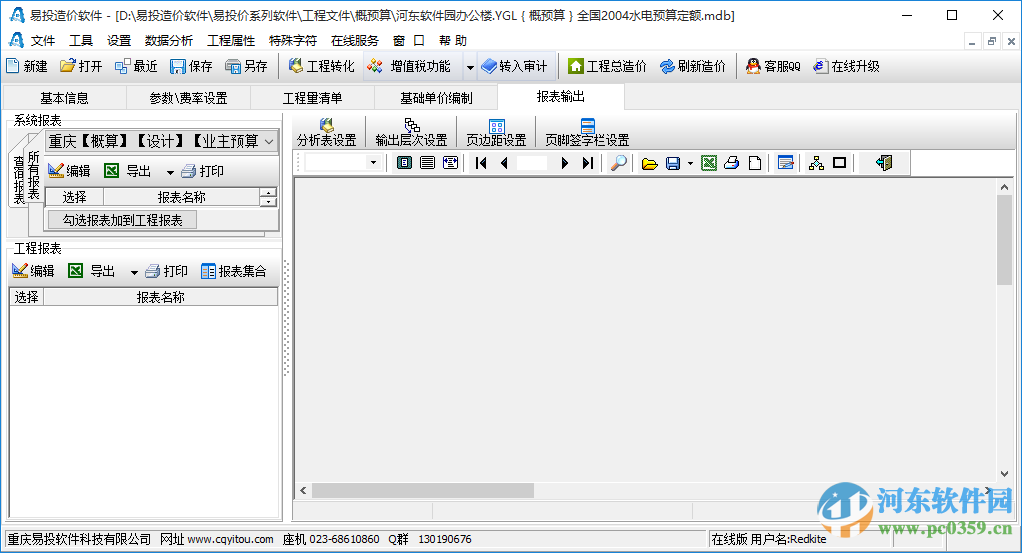The width and height of the screenshot is (1022, 553).
Task: Click 刷新造价 refresh button
Action: 693,66
